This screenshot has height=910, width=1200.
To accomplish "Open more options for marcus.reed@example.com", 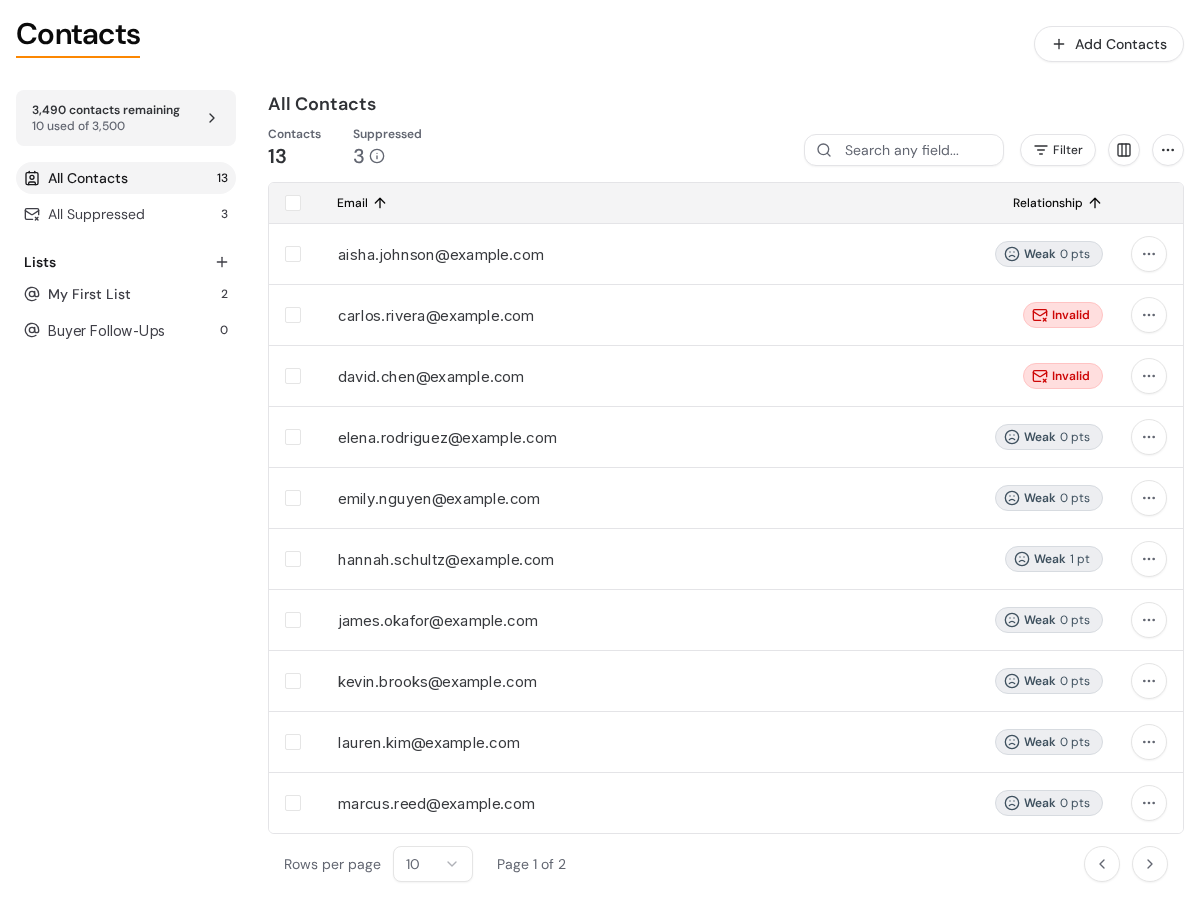I will (x=1149, y=803).
